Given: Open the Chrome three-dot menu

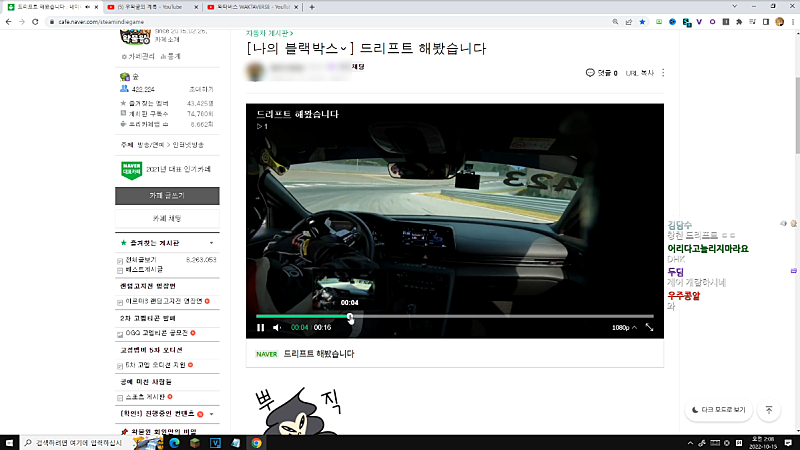Looking at the screenshot, I should 793,22.
